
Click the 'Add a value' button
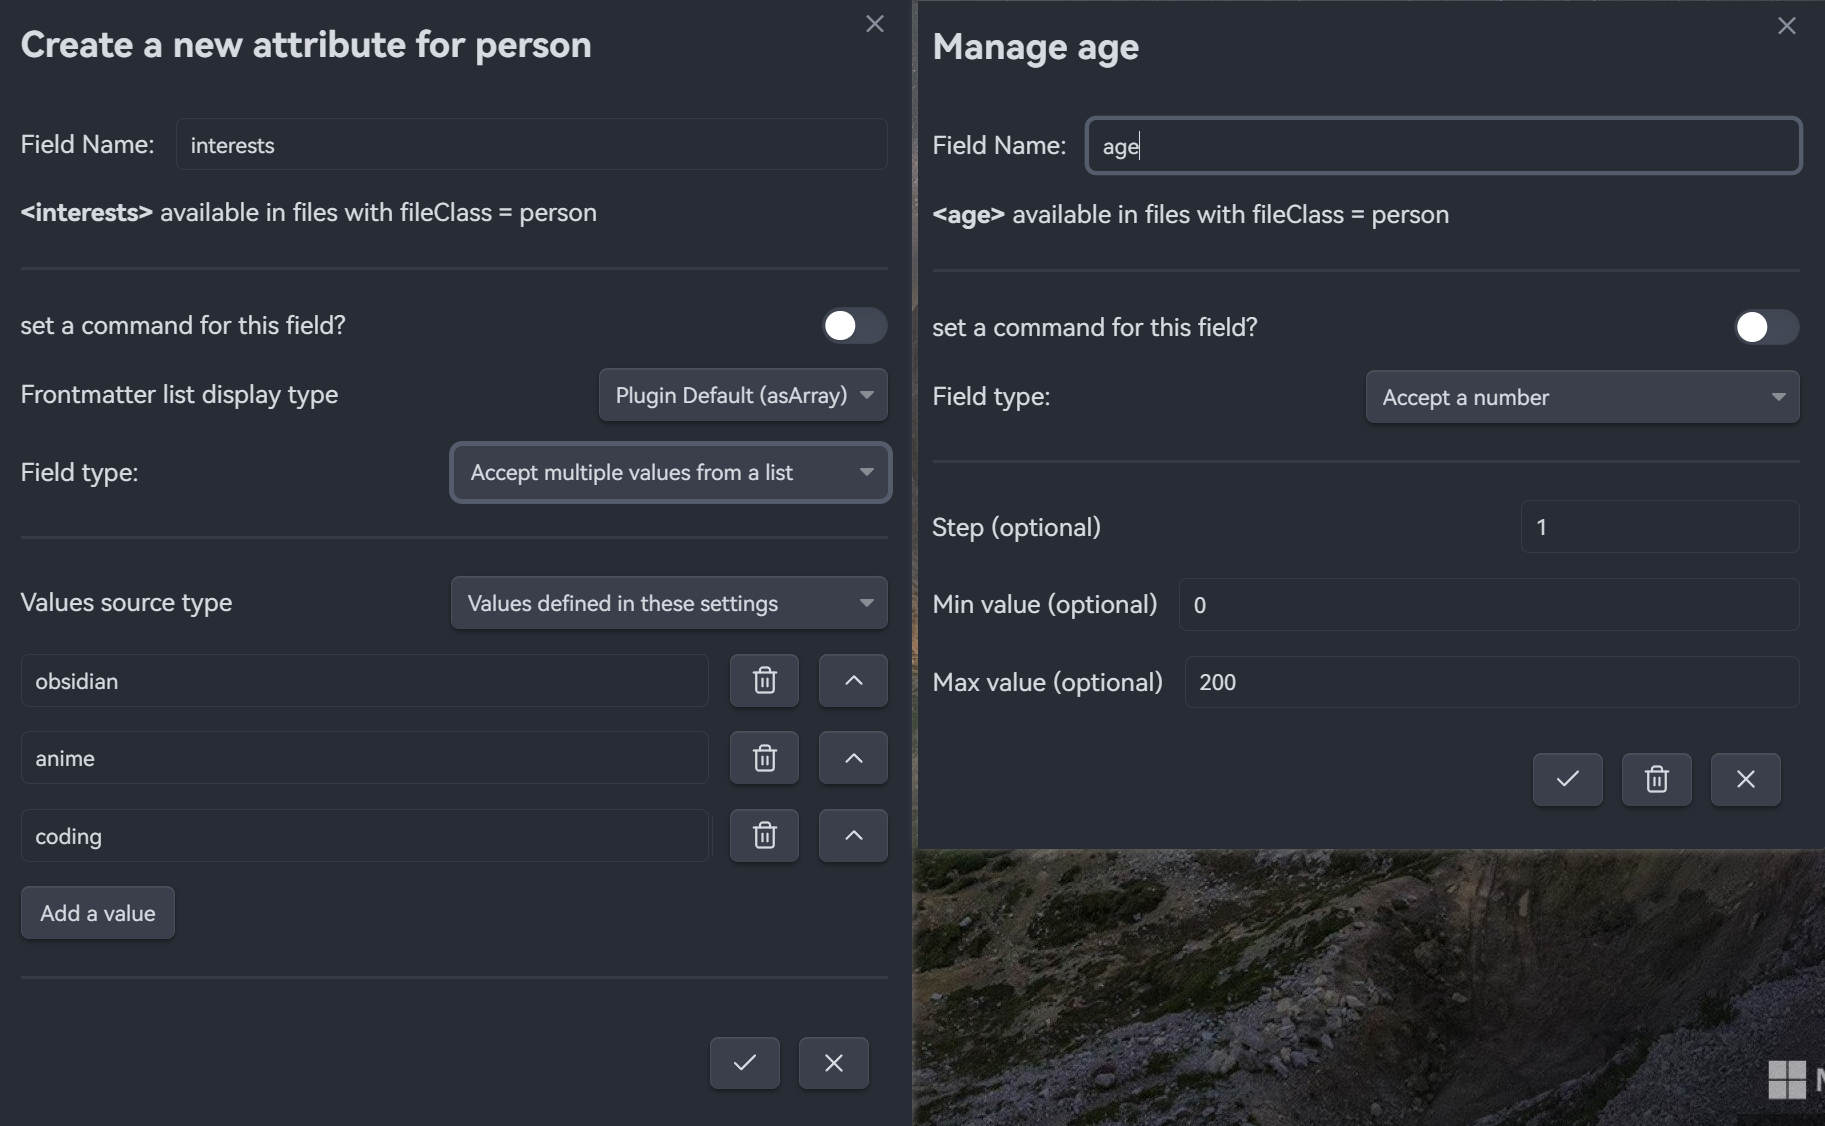tap(98, 913)
